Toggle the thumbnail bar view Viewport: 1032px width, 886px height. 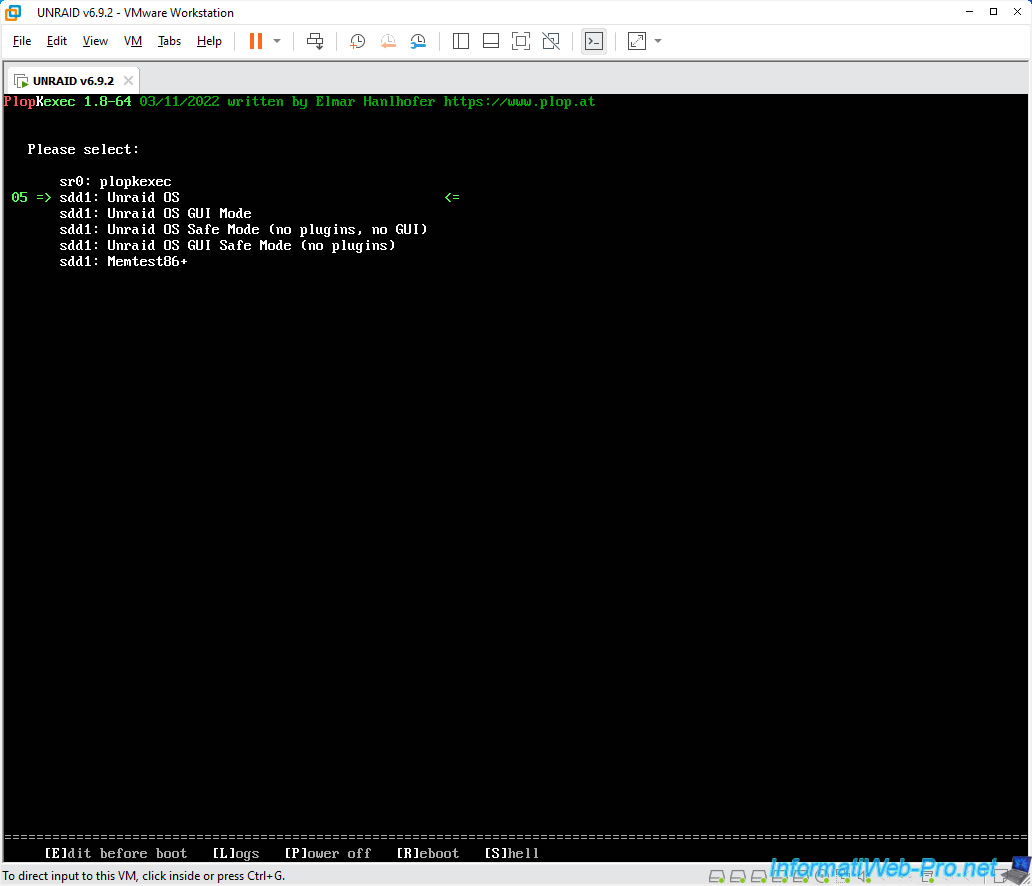click(x=491, y=41)
